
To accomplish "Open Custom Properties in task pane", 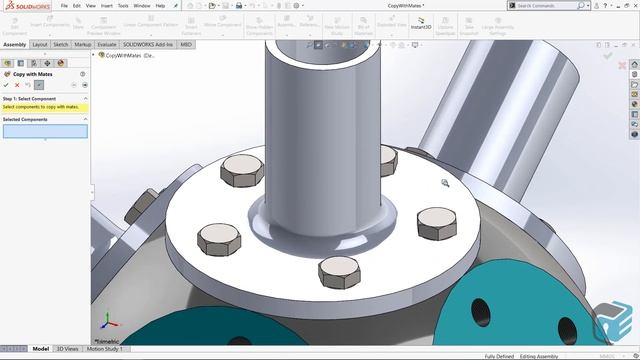I will [x=635, y=114].
